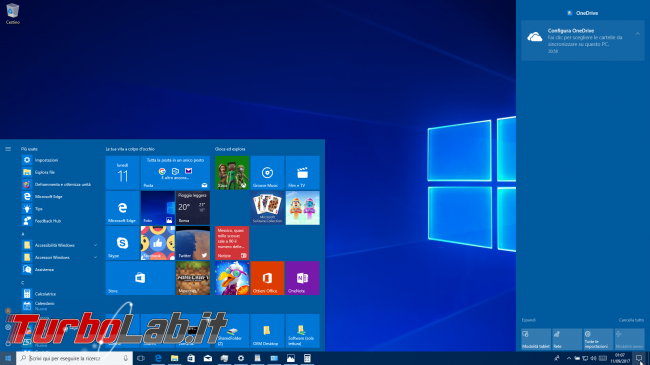
Task: Open the Notizie news tile
Action: tap(232, 243)
